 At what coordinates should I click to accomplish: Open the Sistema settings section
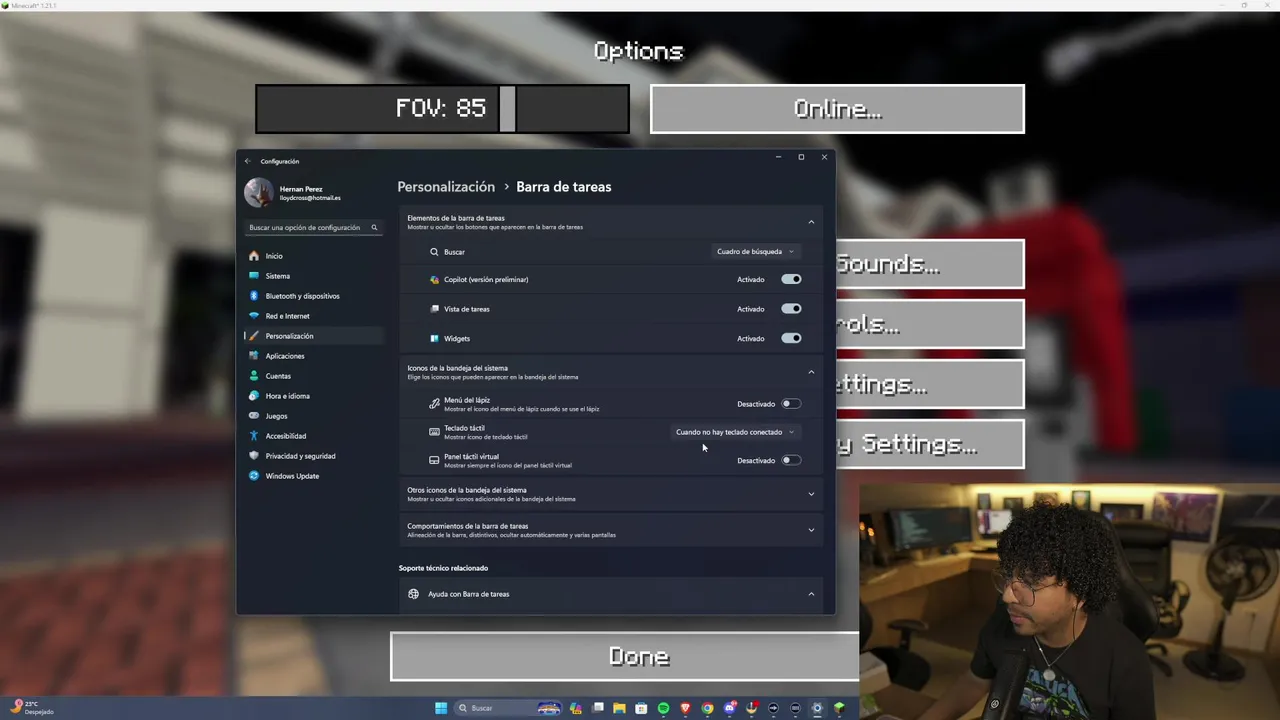[x=313, y=276]
